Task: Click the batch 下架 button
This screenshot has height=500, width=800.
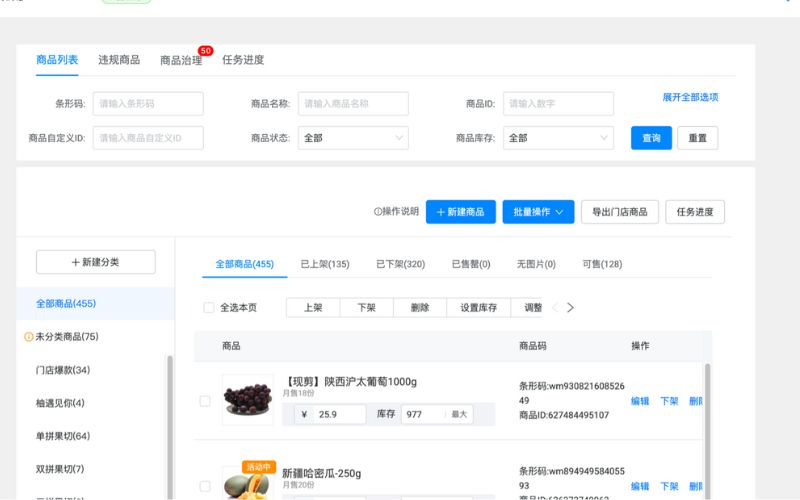Action: [366, 308]
